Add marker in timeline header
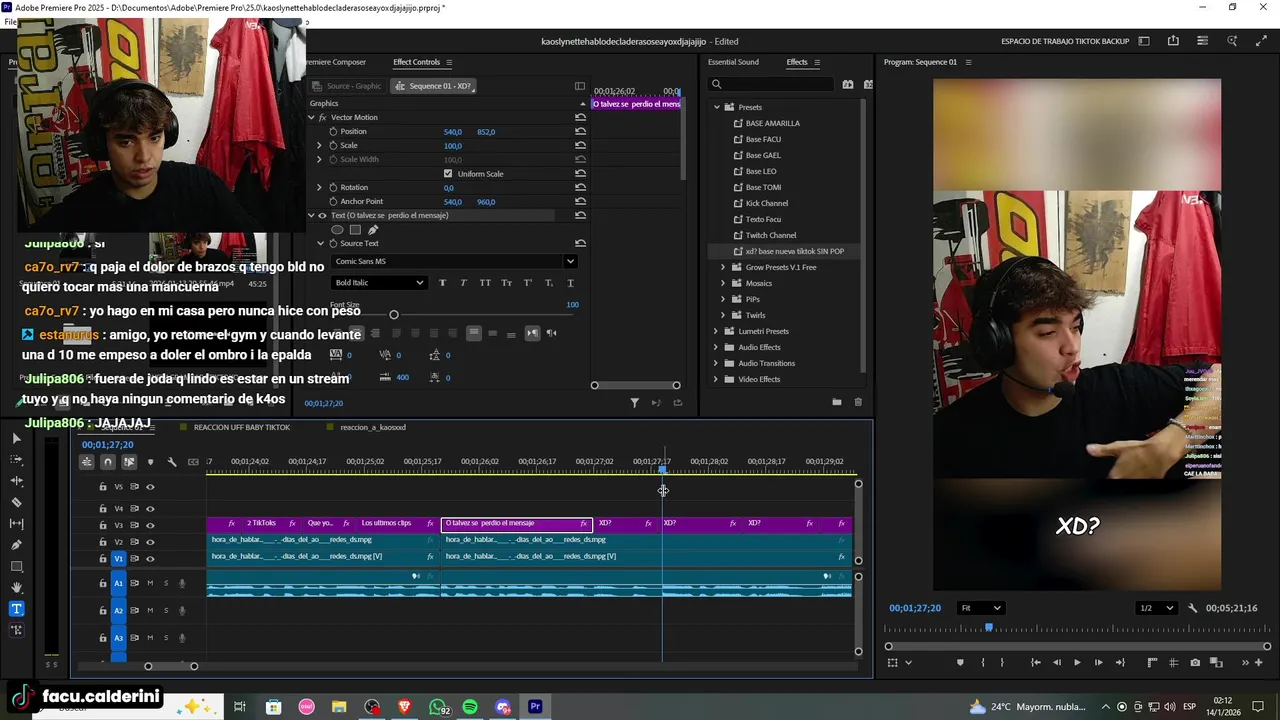The image size is (1280, 720). [x=150, y=462]
